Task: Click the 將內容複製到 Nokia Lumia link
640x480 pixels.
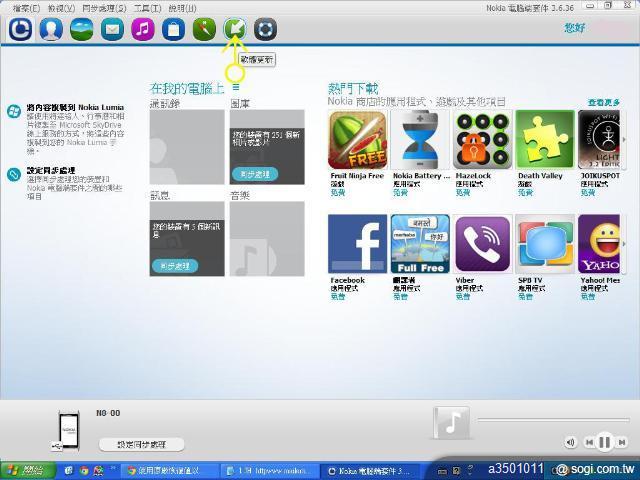Action: (x=75, y=107)
